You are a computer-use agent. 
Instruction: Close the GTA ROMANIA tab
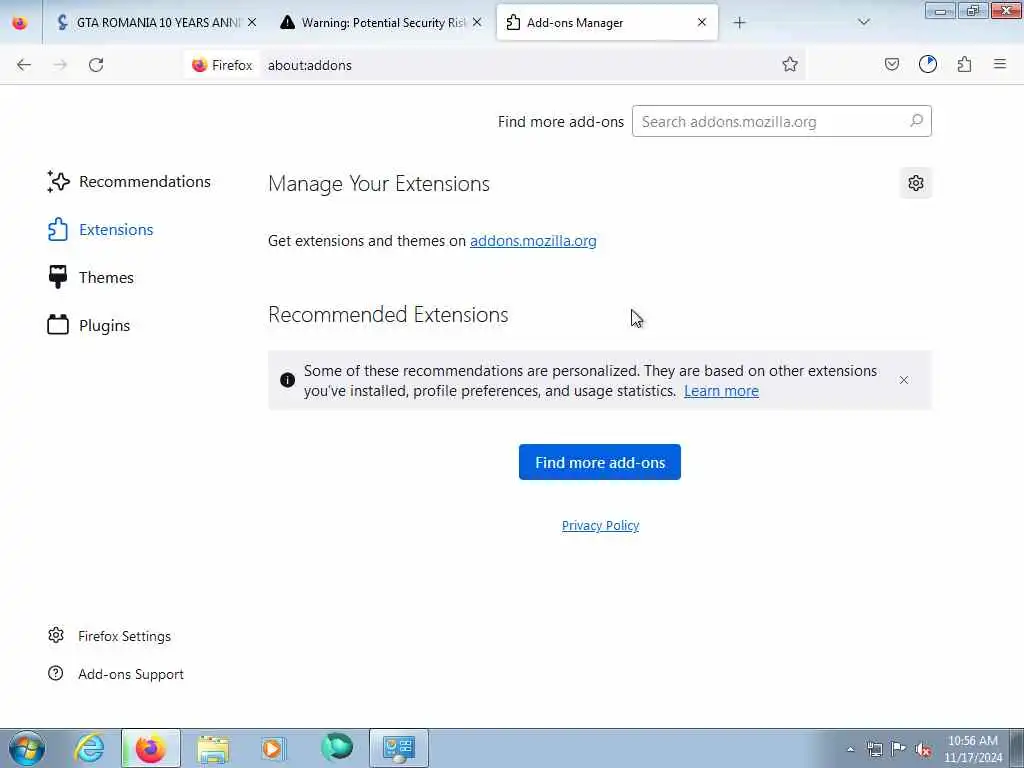(252, 23)
